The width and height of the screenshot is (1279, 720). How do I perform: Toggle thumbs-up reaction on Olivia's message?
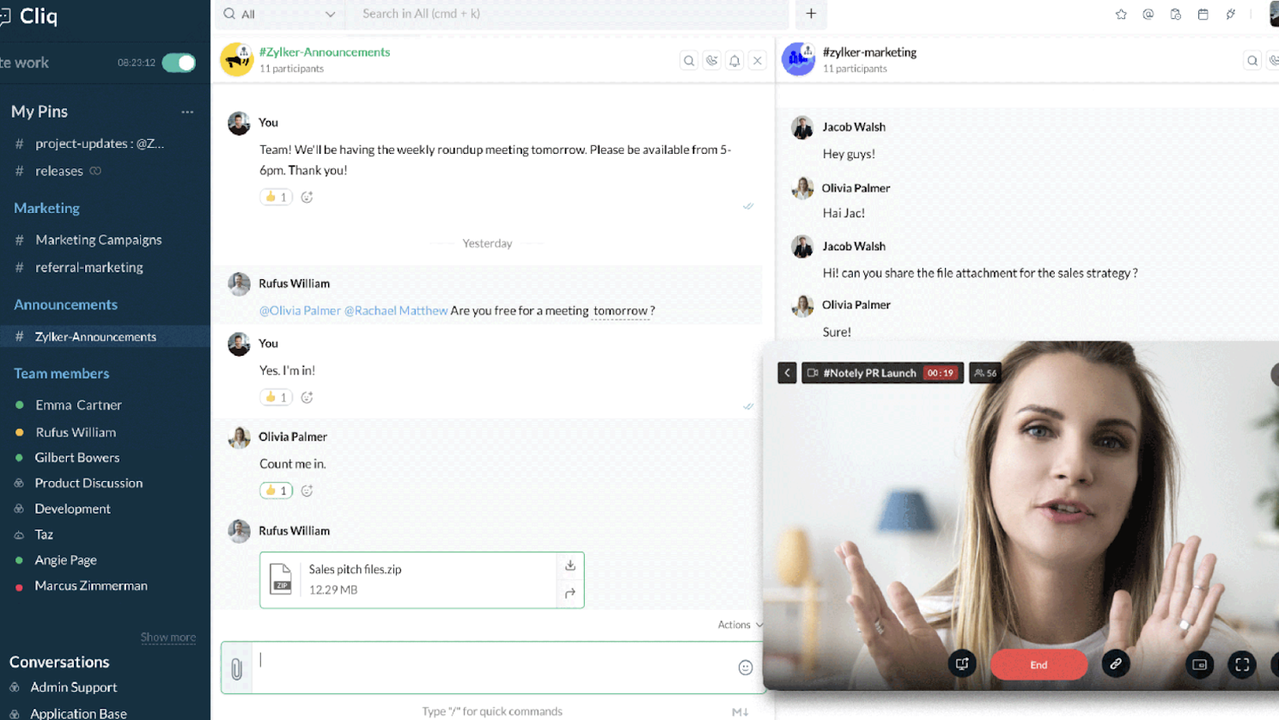point(275,491)
